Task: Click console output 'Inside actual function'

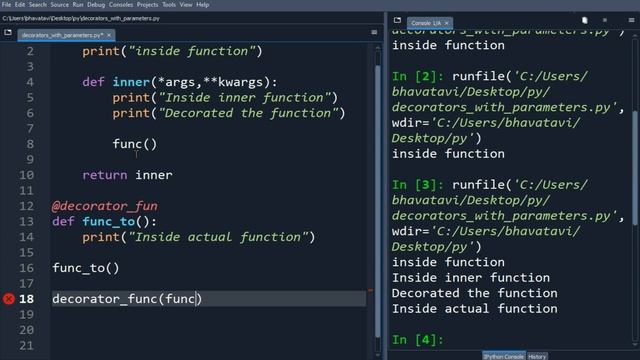Action: coord(475,309)
